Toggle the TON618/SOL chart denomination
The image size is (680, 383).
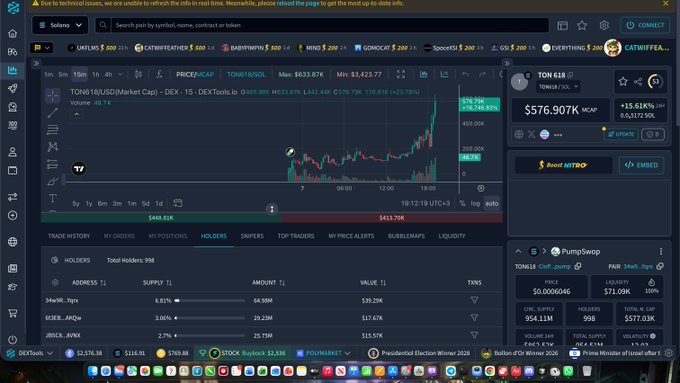246,74
